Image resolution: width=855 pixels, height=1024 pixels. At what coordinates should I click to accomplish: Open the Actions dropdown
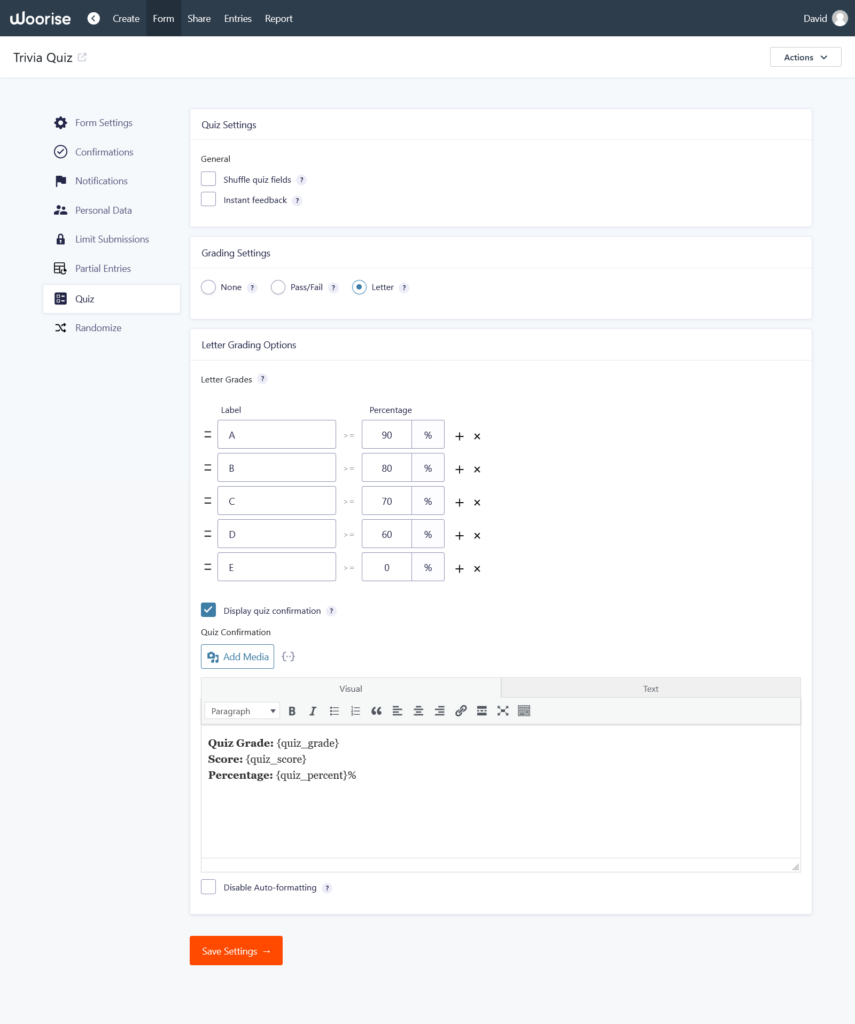coord(805,57)
